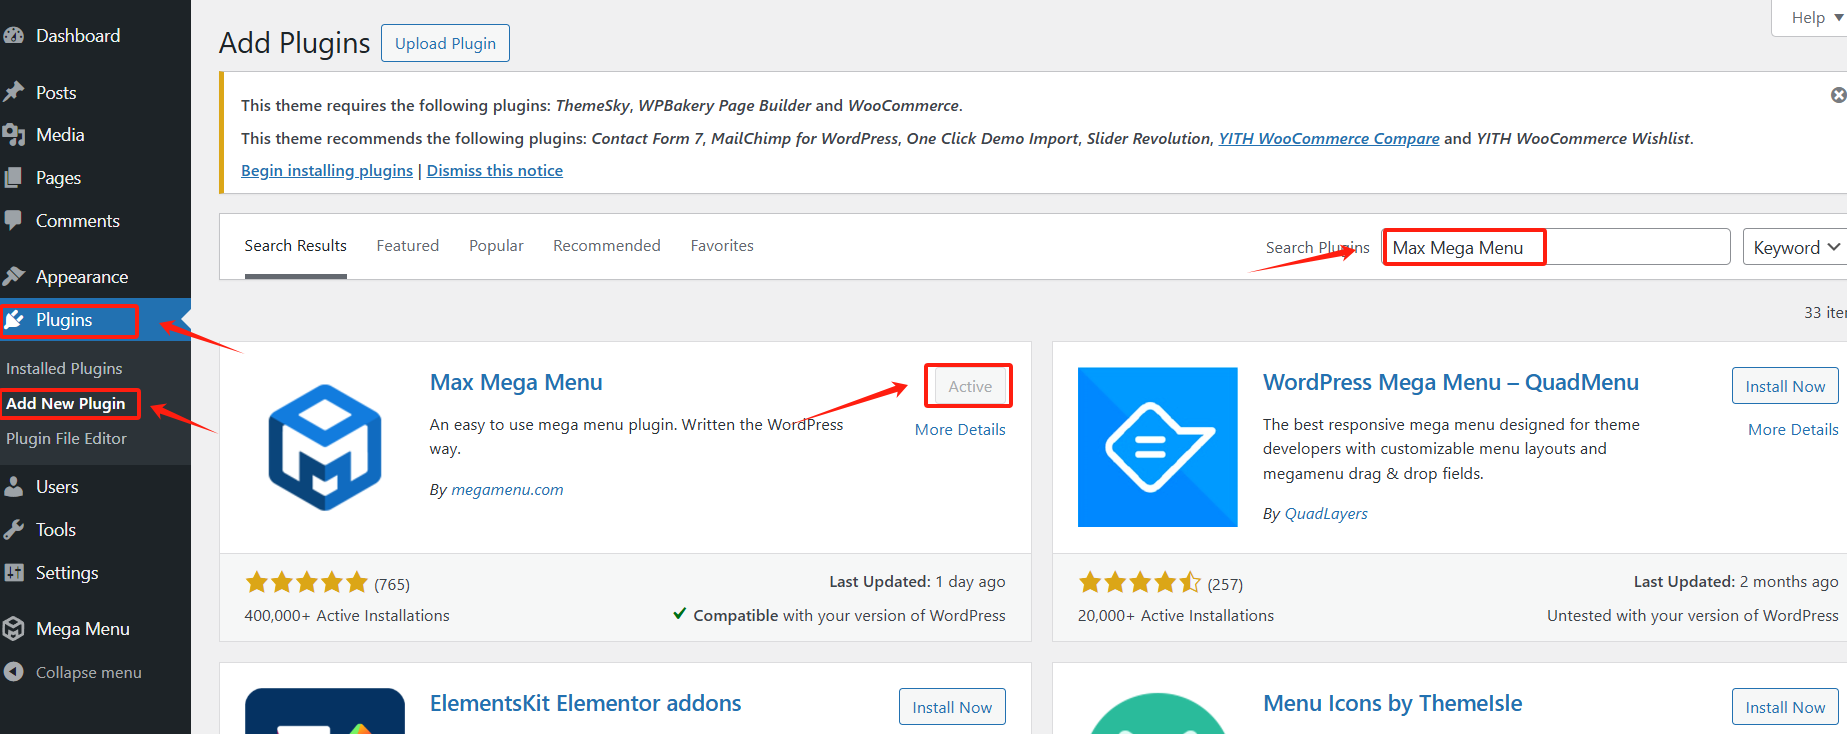This screenshot has height=734, width=1847.
Task: Install Menu Icons by ThemeIsle now
Action: [1785, 707]
